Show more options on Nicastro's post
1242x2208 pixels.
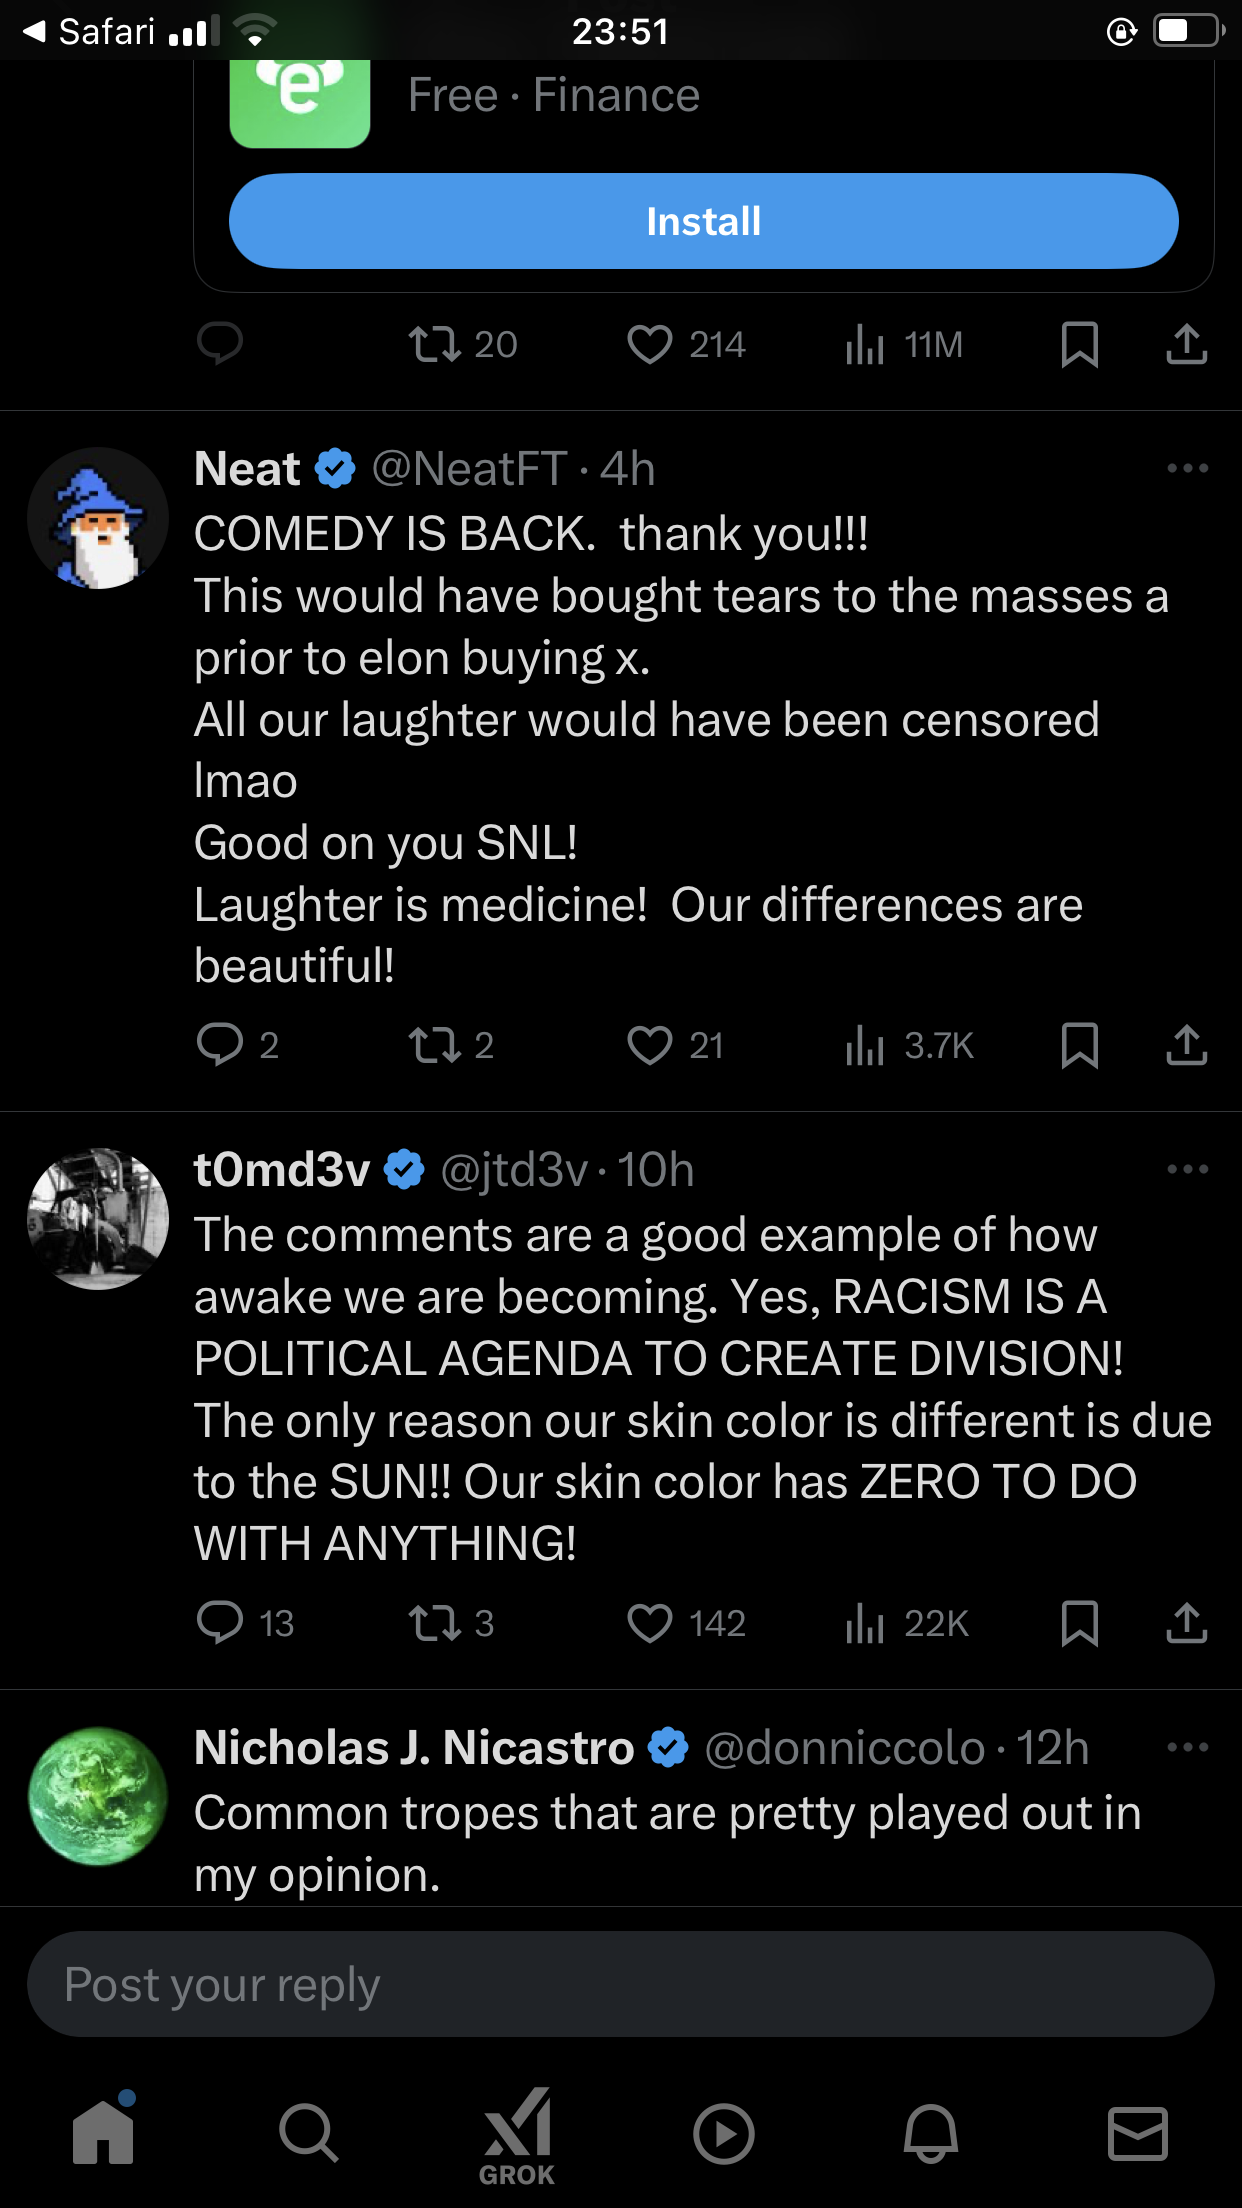click(1187, 1747)
